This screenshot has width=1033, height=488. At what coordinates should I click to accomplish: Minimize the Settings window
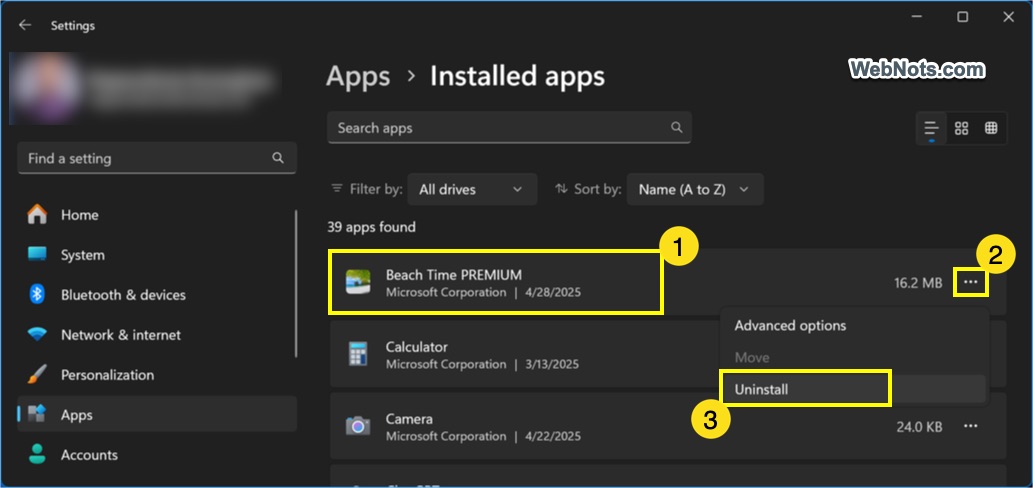click(x=916, y=17)
